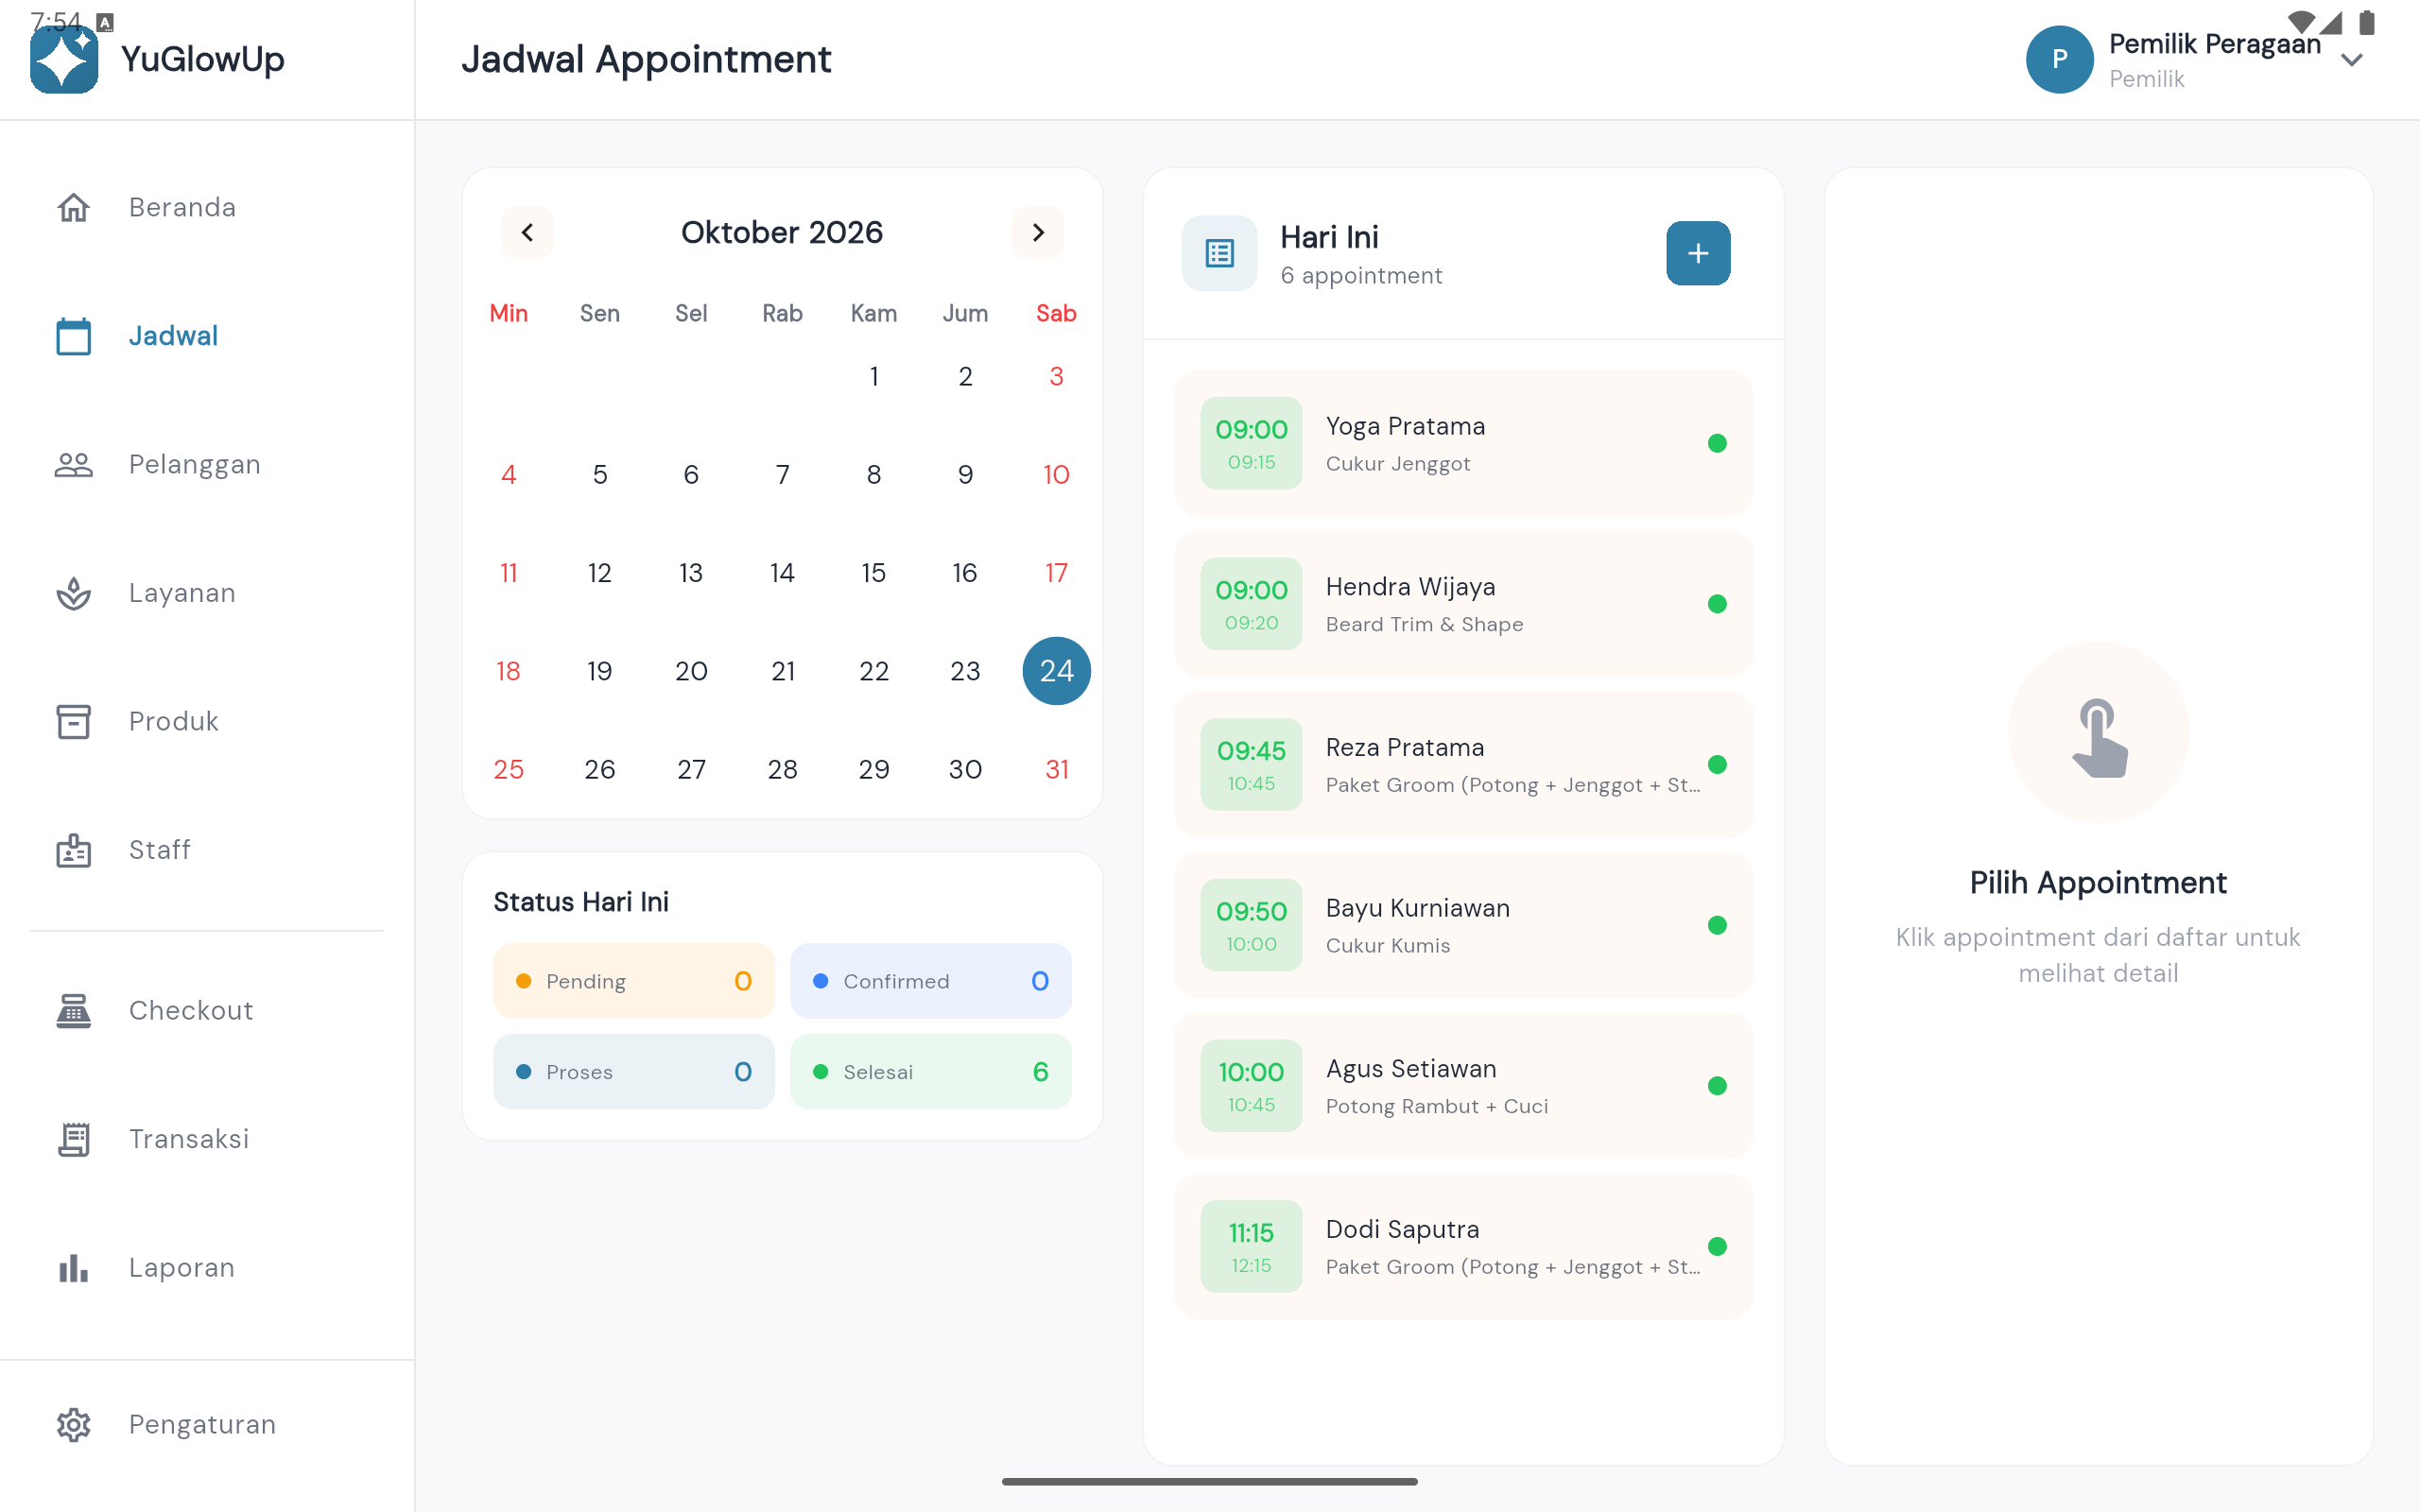2420x1512 pixels.
Task: Filter by Selesai status card
Action: 931,1072
